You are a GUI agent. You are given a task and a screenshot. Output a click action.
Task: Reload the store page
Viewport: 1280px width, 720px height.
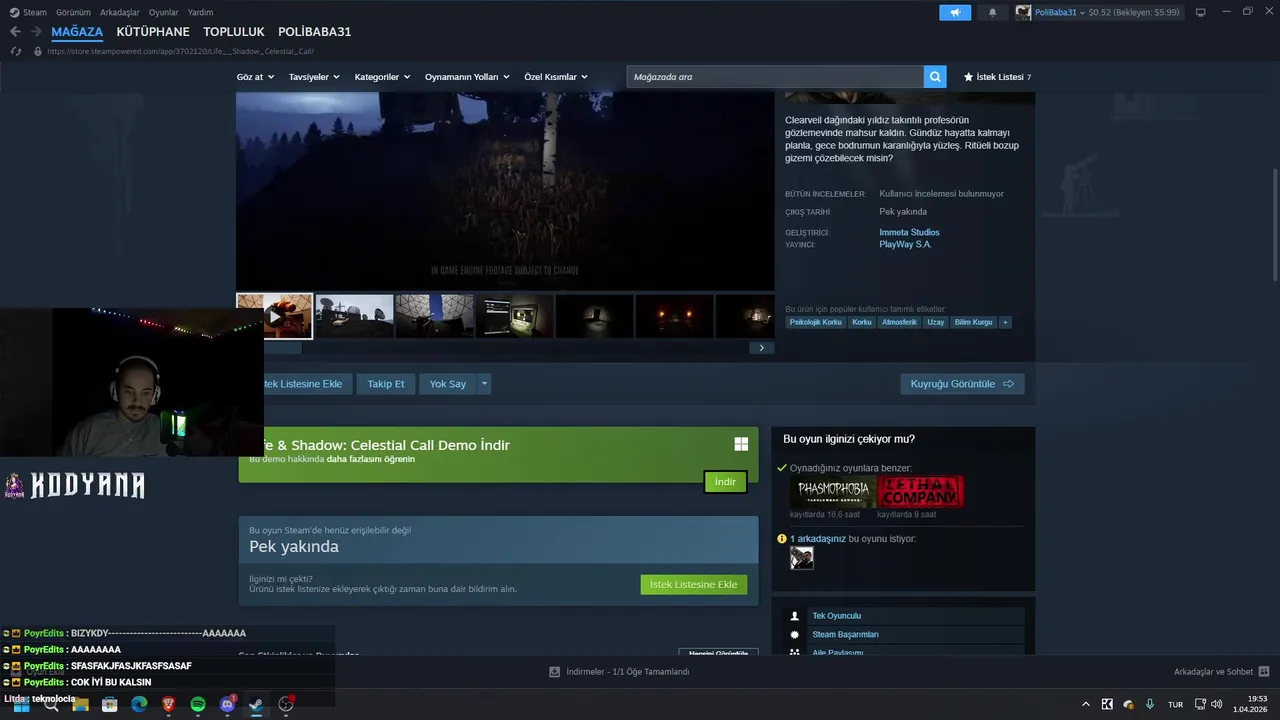[x=16, y=51]
